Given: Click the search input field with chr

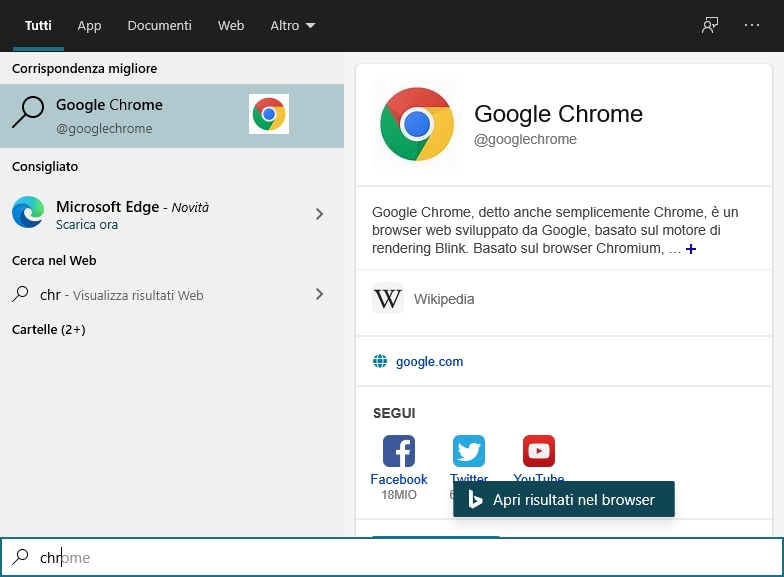Looking at the screenshot, I should pos(392,557).
